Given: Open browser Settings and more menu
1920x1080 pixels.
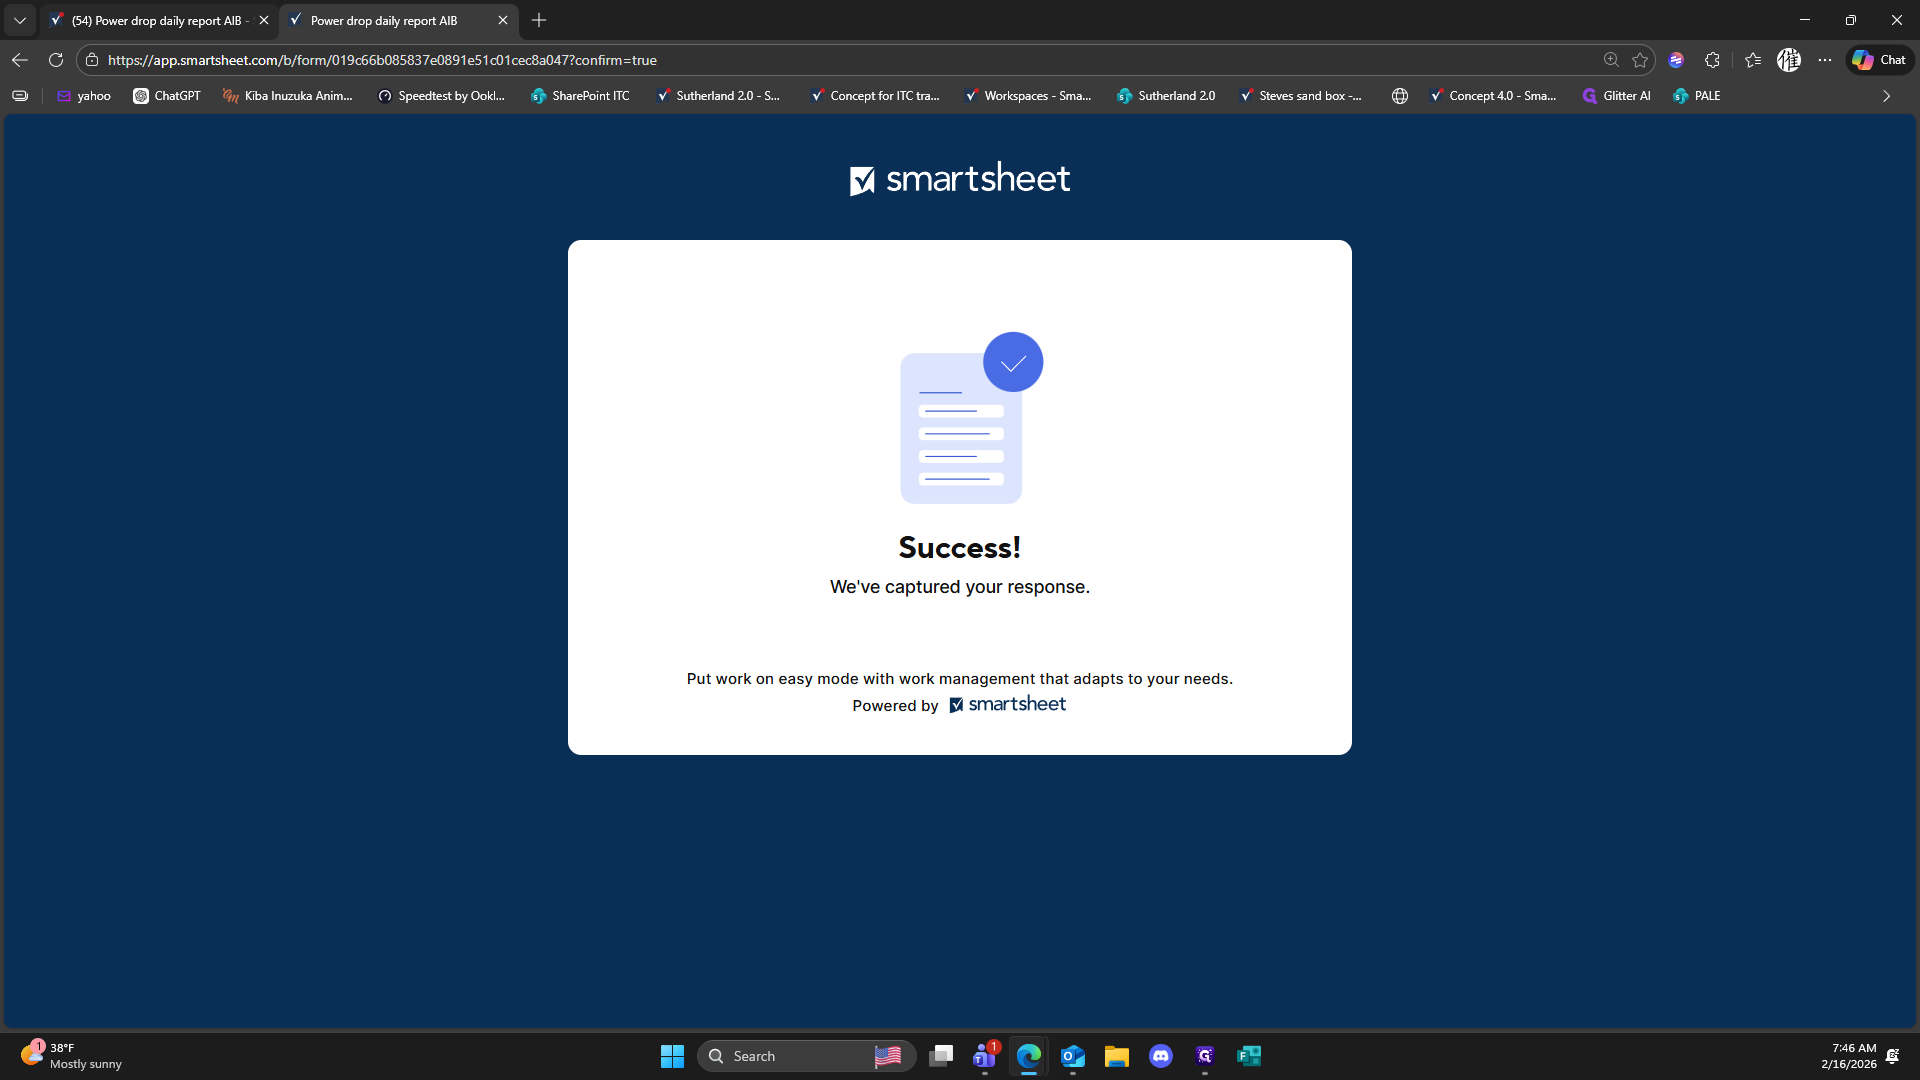Looking at the screenshot, I should [x=1825, y=60].
